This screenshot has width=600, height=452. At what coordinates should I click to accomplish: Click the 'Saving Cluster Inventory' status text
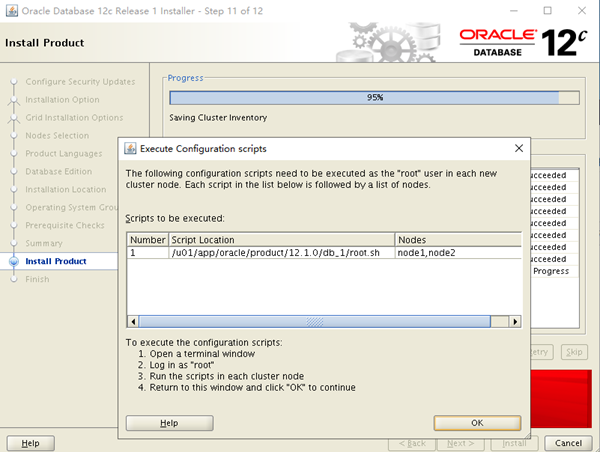218,117
